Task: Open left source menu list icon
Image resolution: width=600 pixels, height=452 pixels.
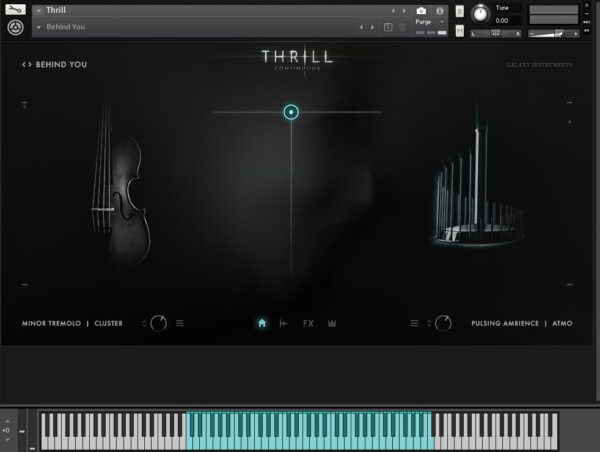Action: (x=179, y=323)
